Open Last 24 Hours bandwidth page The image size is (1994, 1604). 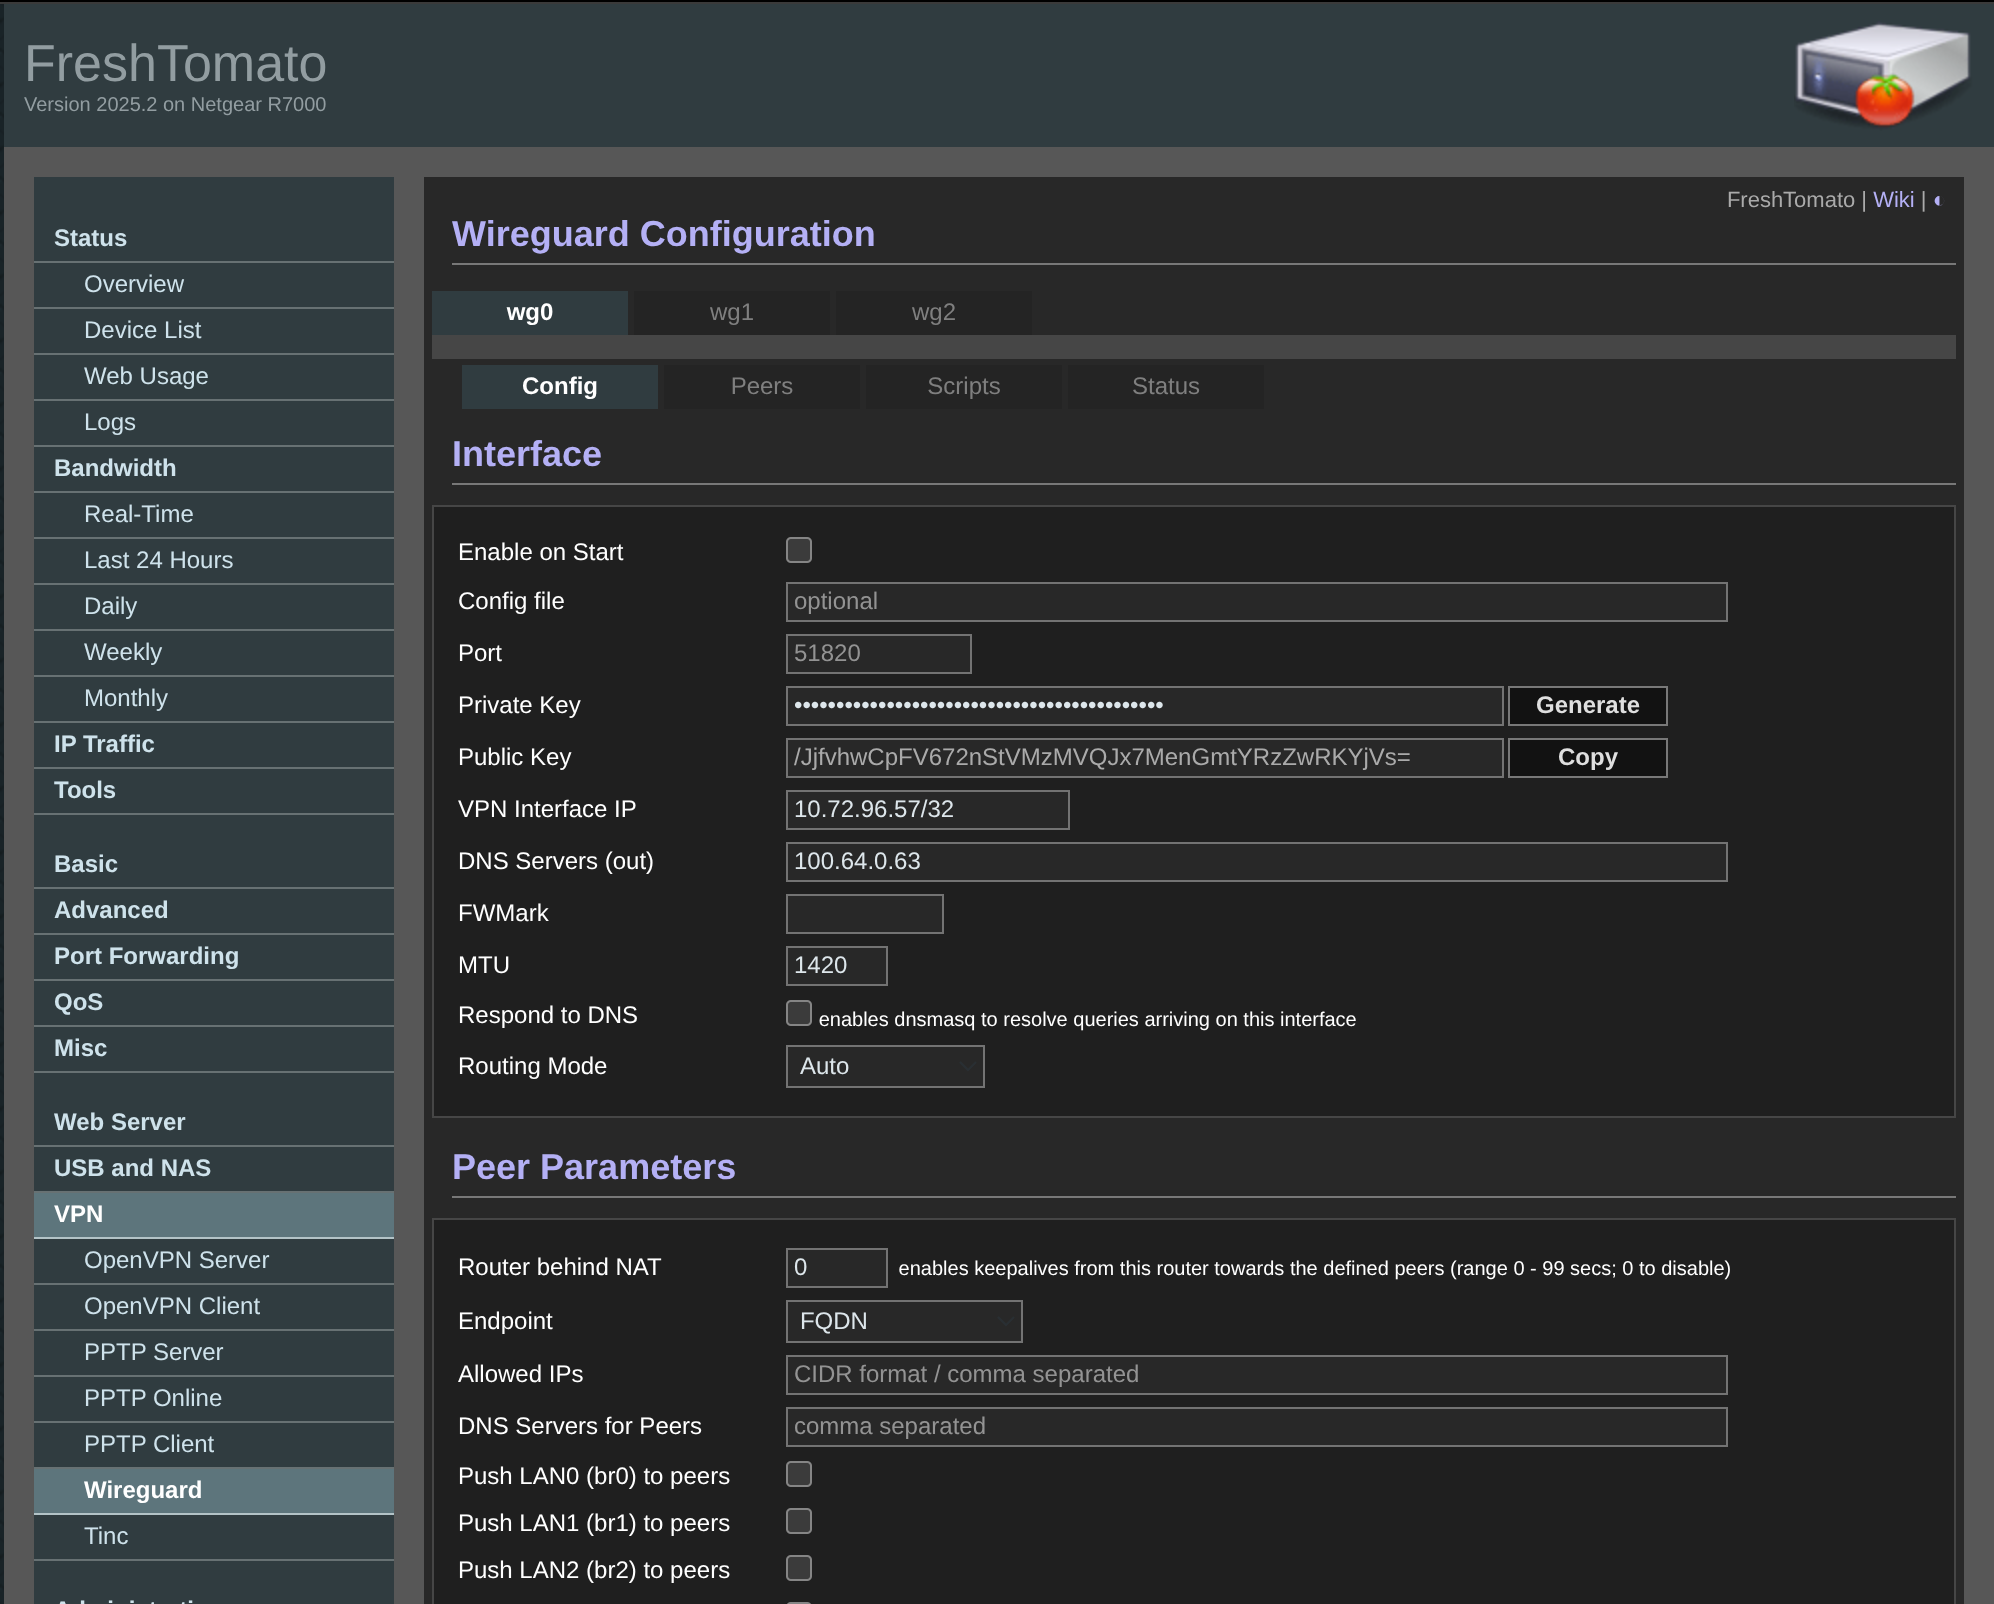click(x=214, y=561)
